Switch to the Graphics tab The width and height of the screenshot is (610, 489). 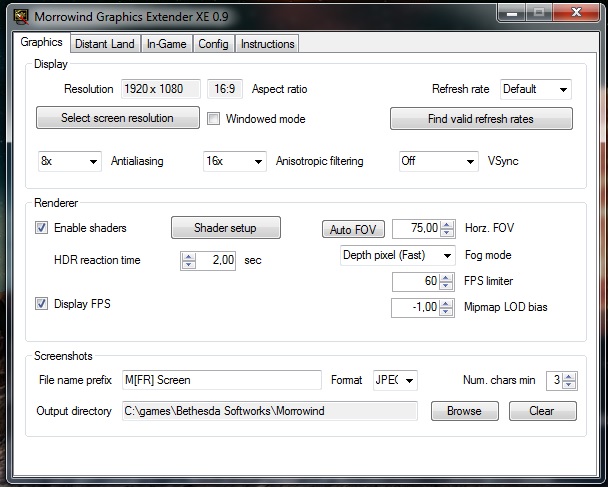pos(41,42)
